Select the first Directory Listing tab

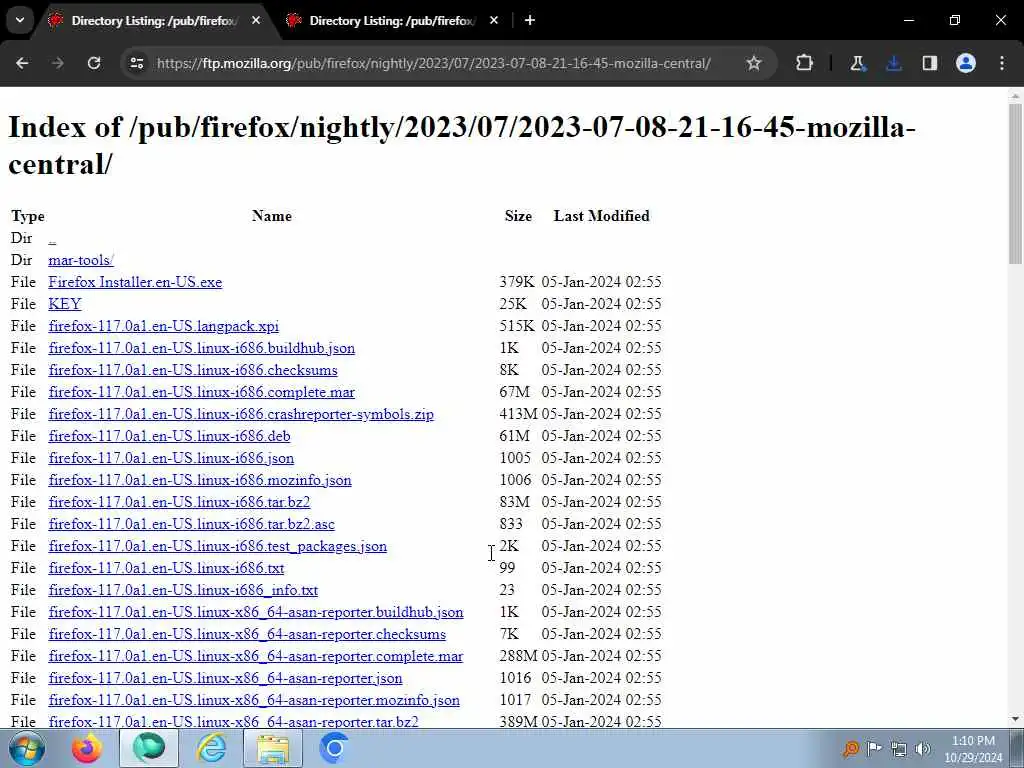[154, 21]
